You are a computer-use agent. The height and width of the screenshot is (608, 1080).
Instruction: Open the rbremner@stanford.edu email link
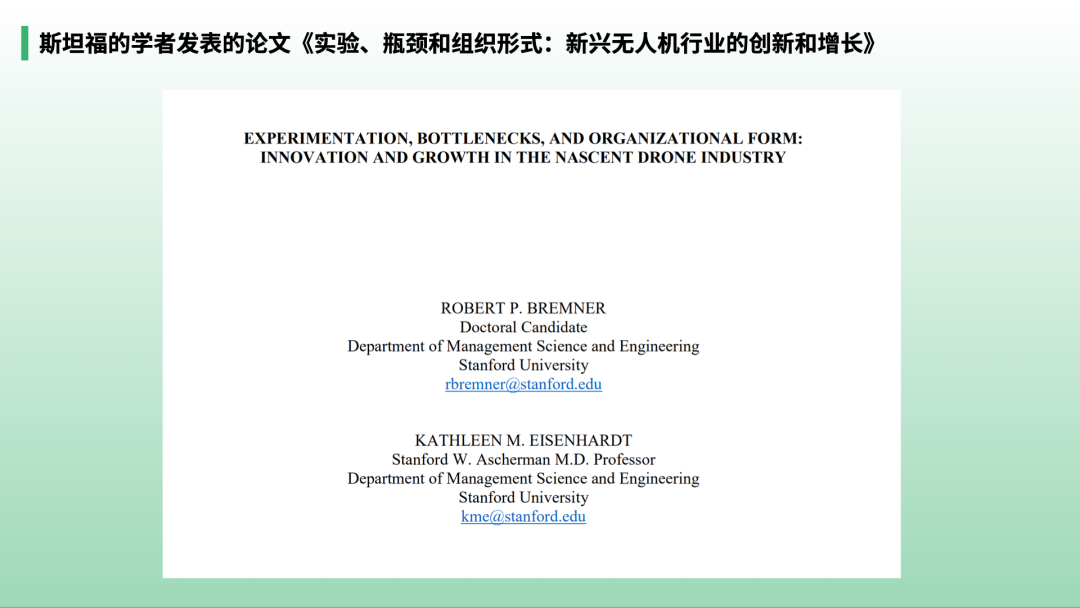523,384
